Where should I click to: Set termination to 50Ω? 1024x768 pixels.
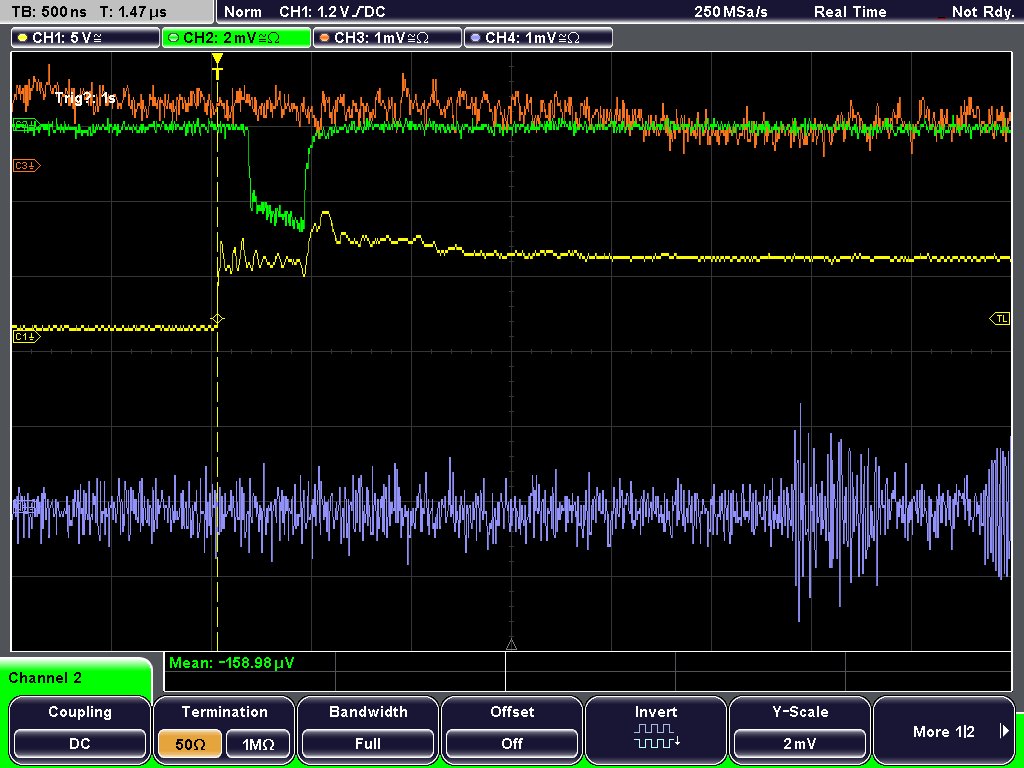click(190, 744)
